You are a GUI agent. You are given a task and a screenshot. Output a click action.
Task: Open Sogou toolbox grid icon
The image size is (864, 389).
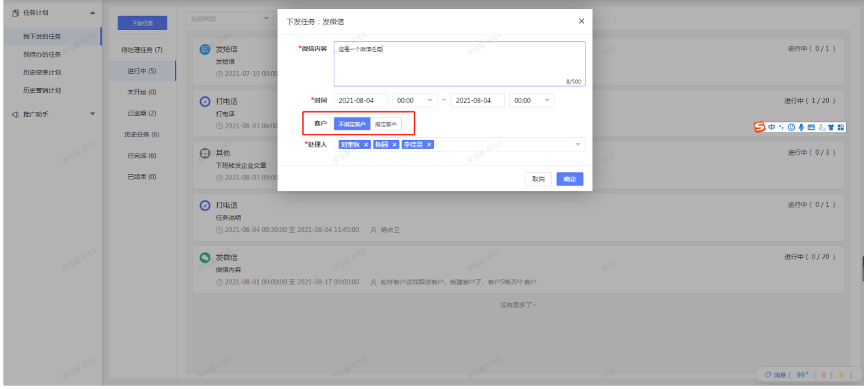pyautogui.click(x=841, y=127)
